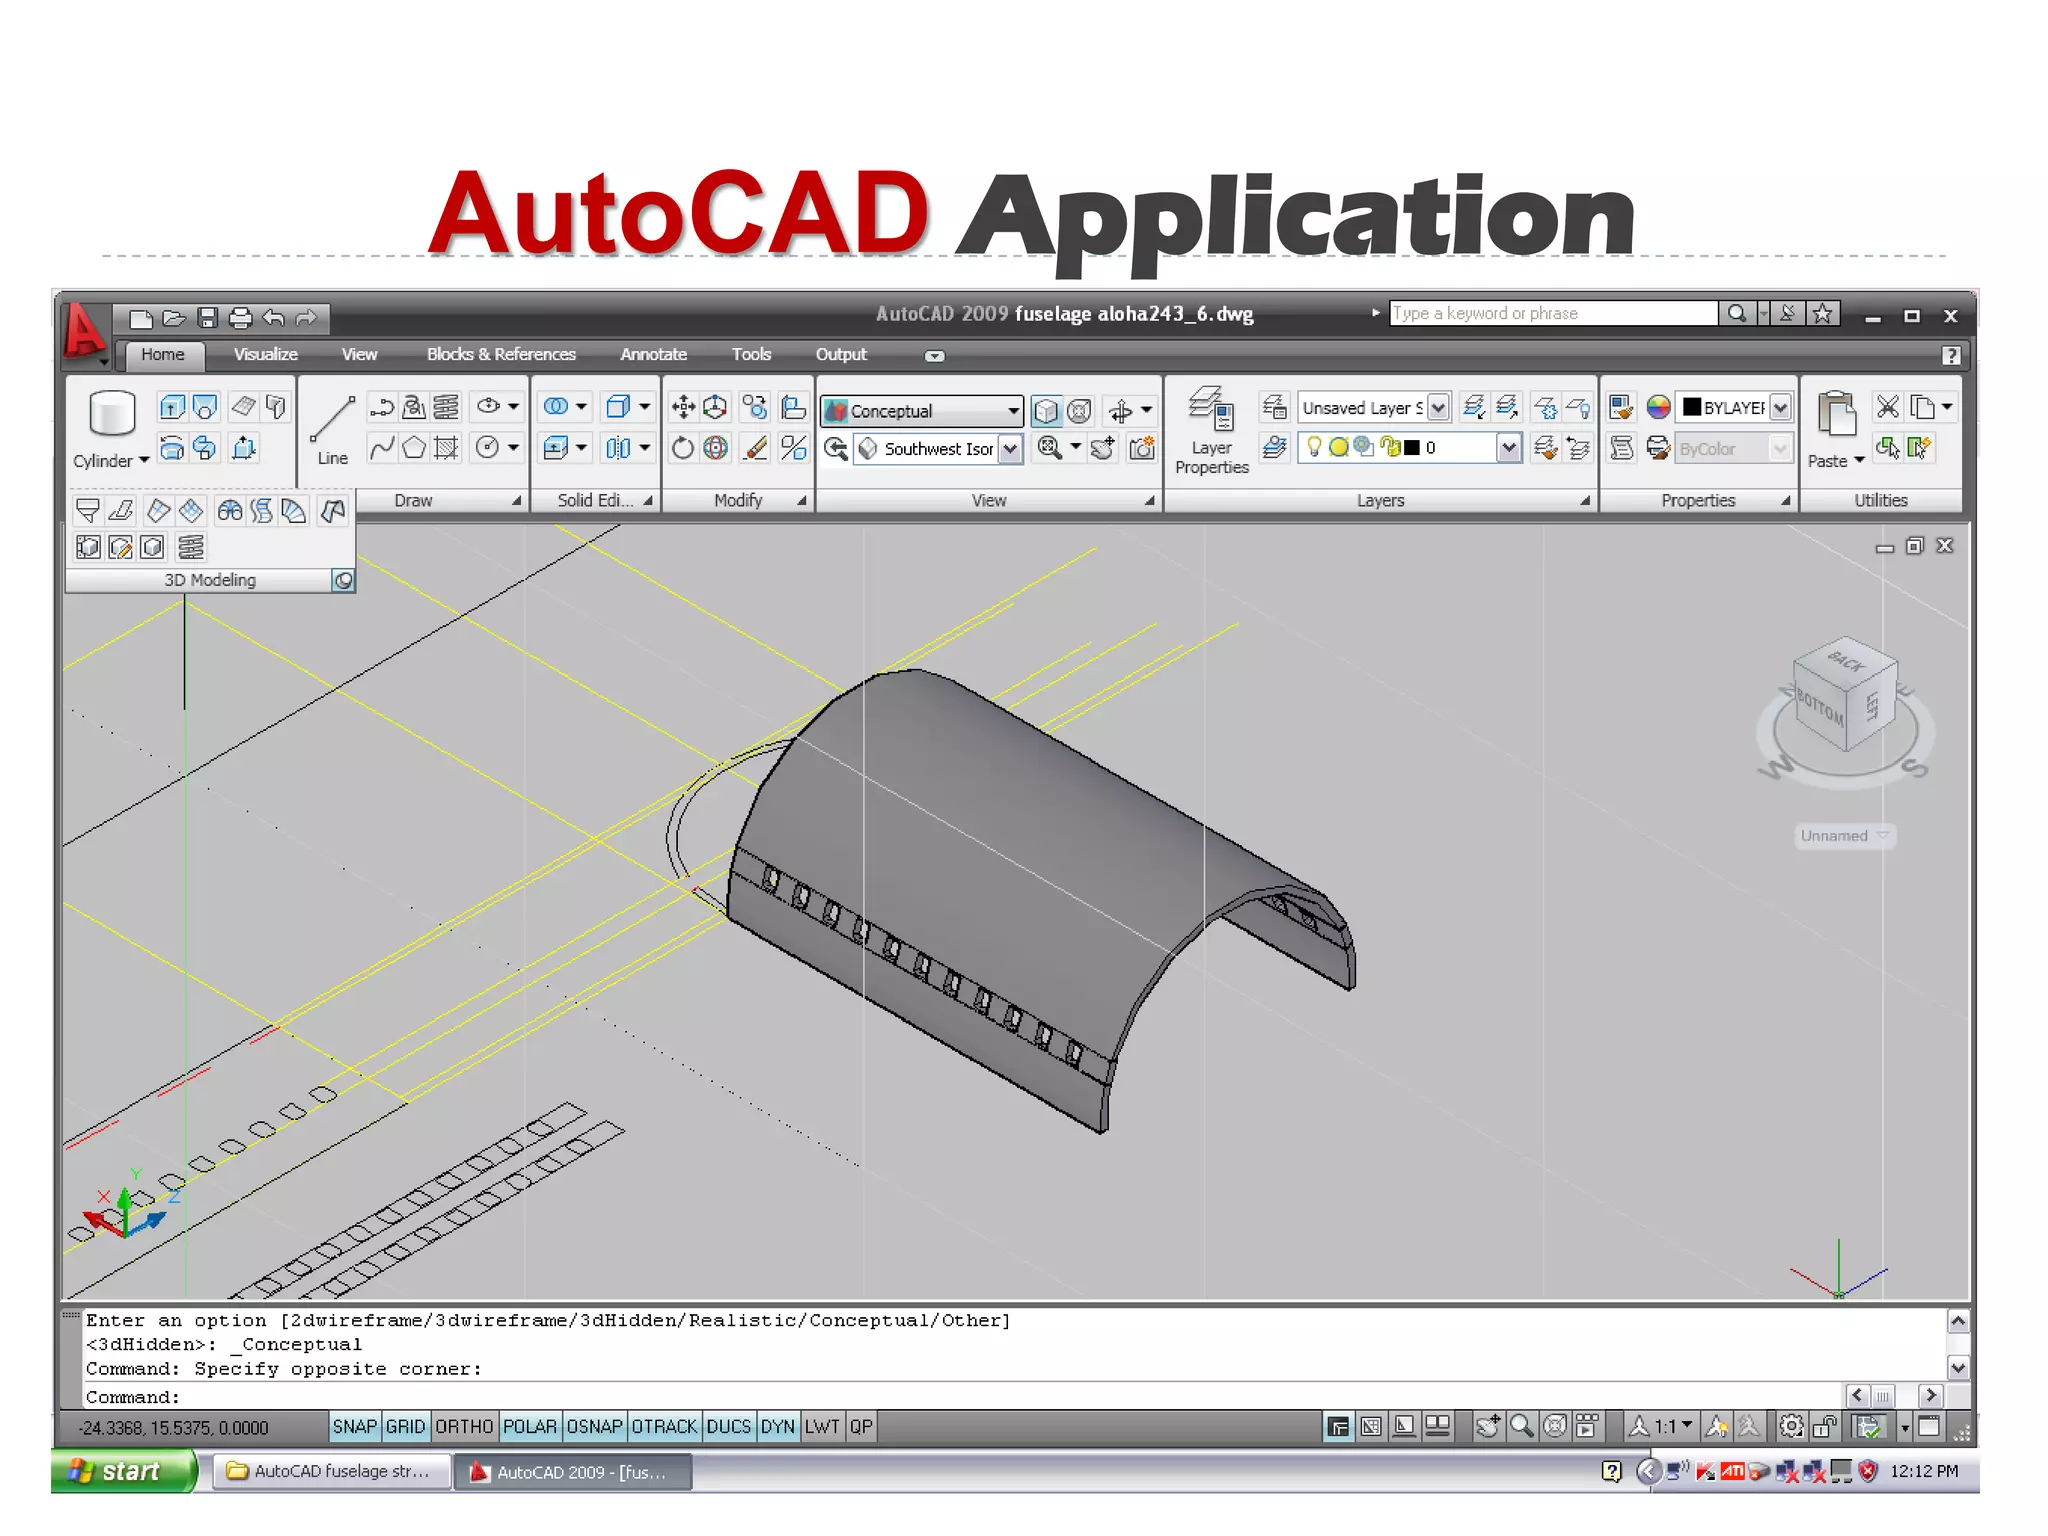
Task: Toggle LWT lineweight display in status bar
Action: [x=822, y=1427]
